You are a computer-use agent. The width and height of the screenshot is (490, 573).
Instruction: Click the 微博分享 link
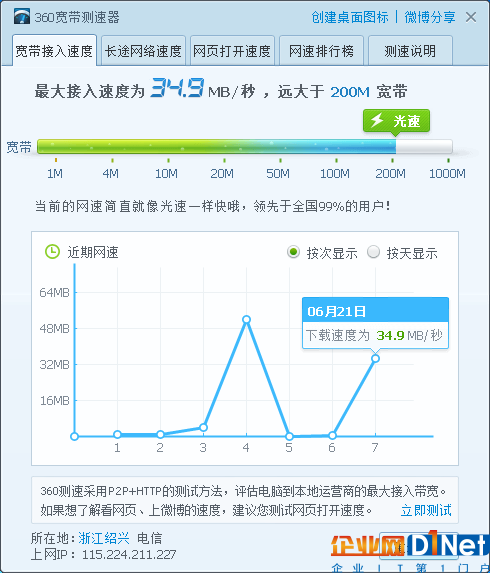tap(430, 17)
